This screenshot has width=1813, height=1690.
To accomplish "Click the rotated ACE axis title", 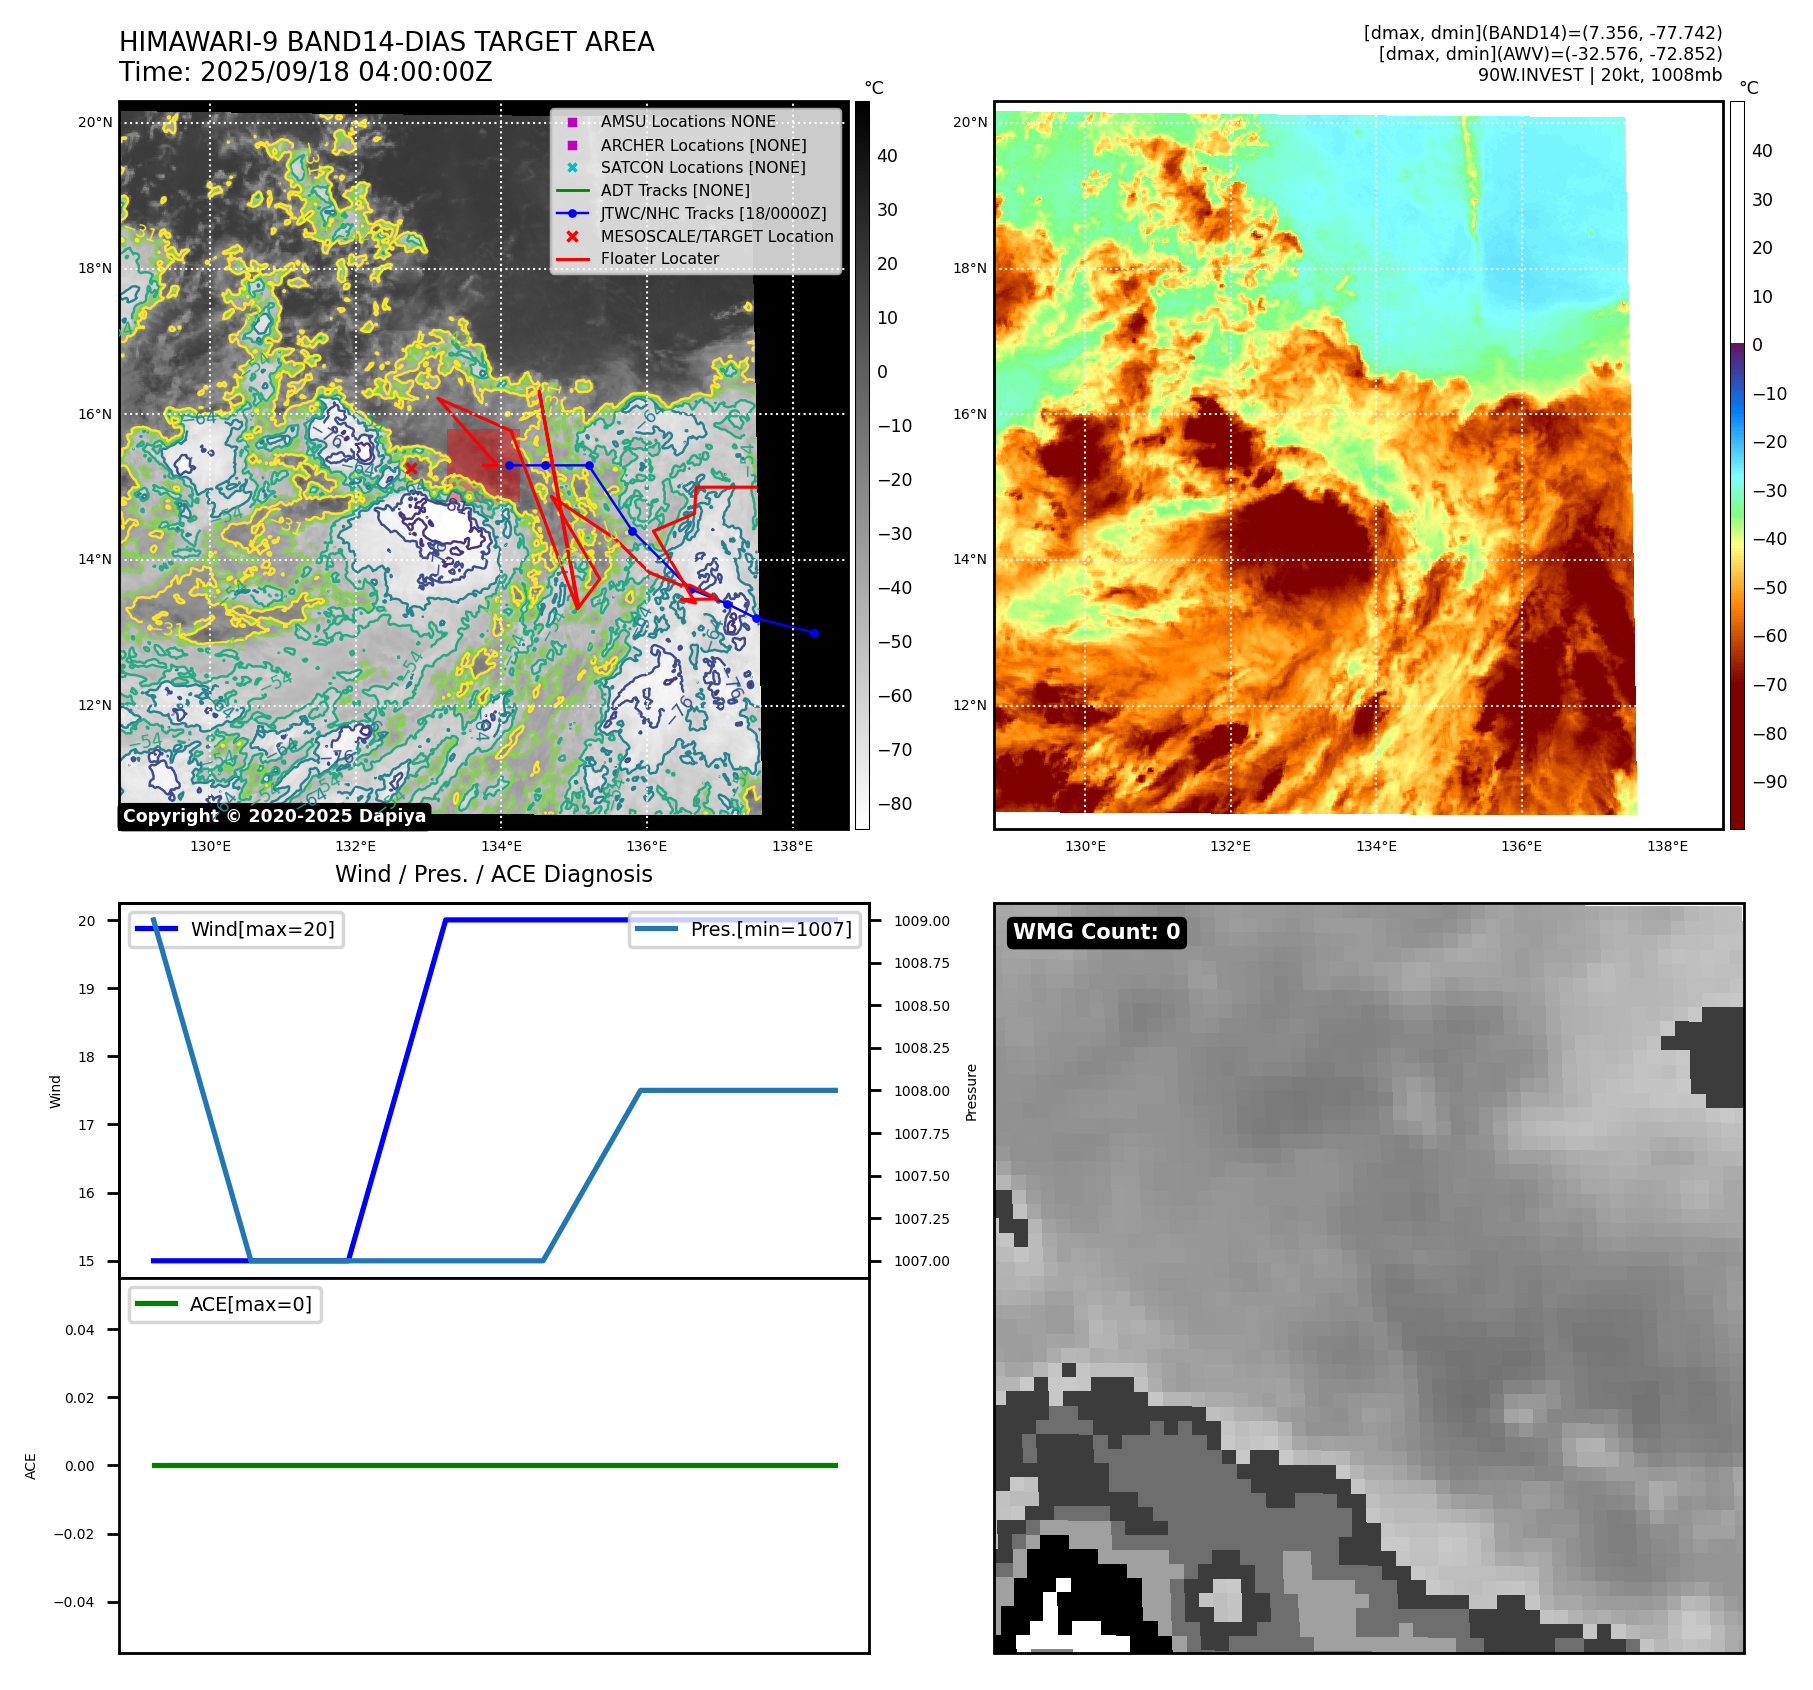I will 31,1466.
